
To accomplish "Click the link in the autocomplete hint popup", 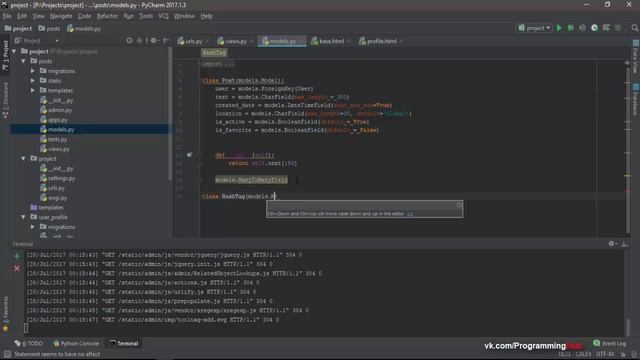I will (410, 213).
